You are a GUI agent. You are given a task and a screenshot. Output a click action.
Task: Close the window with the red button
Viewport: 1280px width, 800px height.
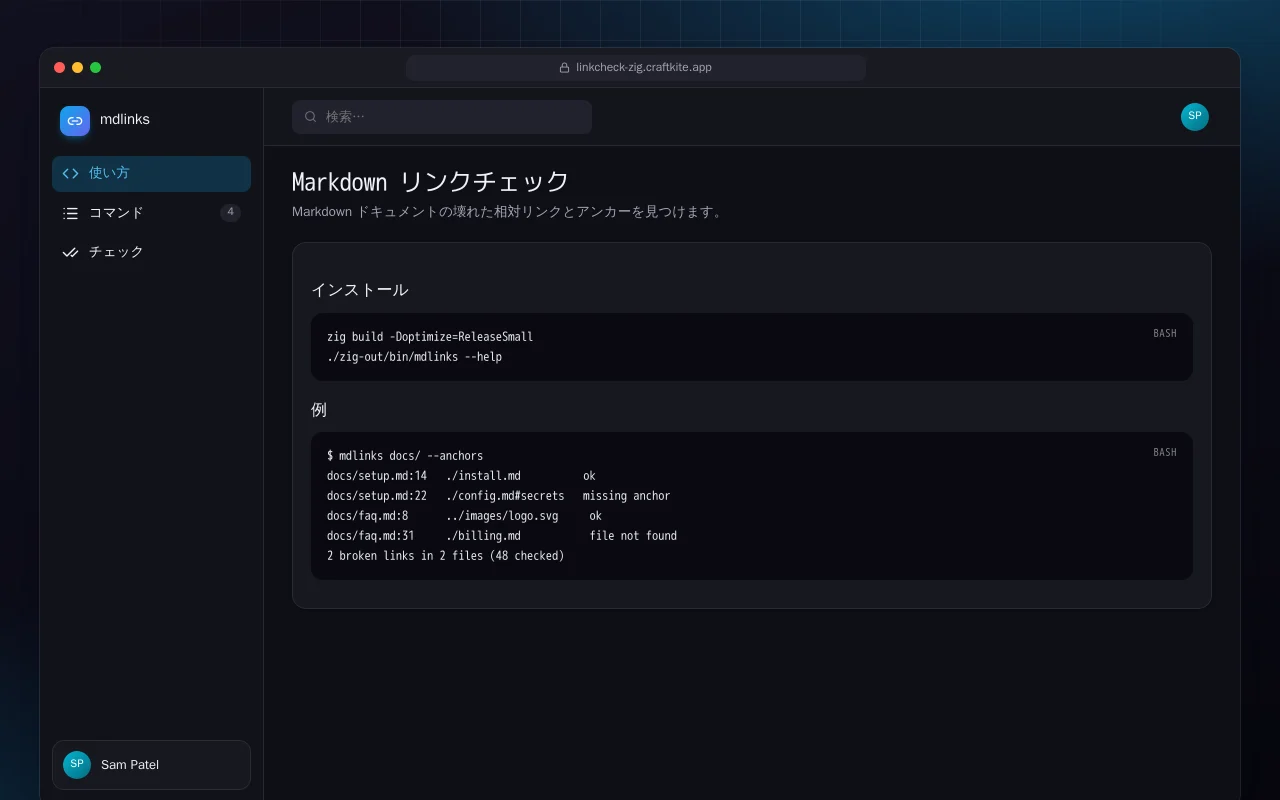[x=60, y=68]
